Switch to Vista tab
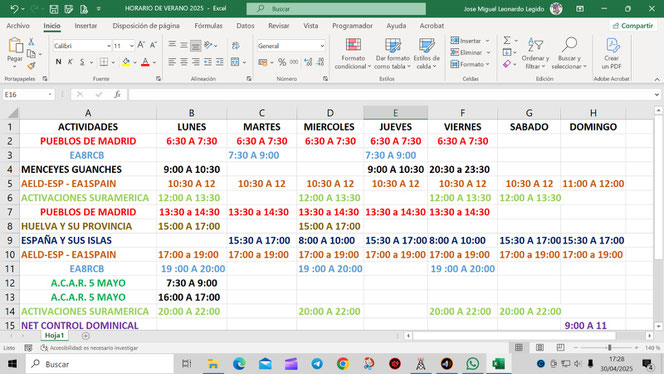 point(310,26)
